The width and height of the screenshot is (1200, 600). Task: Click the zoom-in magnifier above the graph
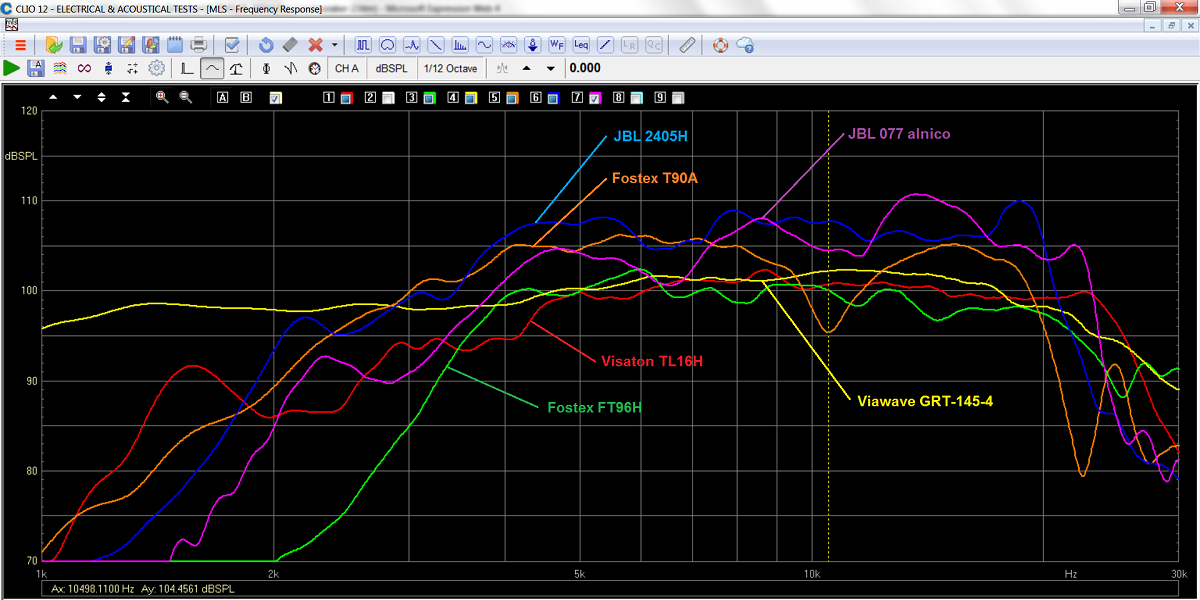click(162, 97)
